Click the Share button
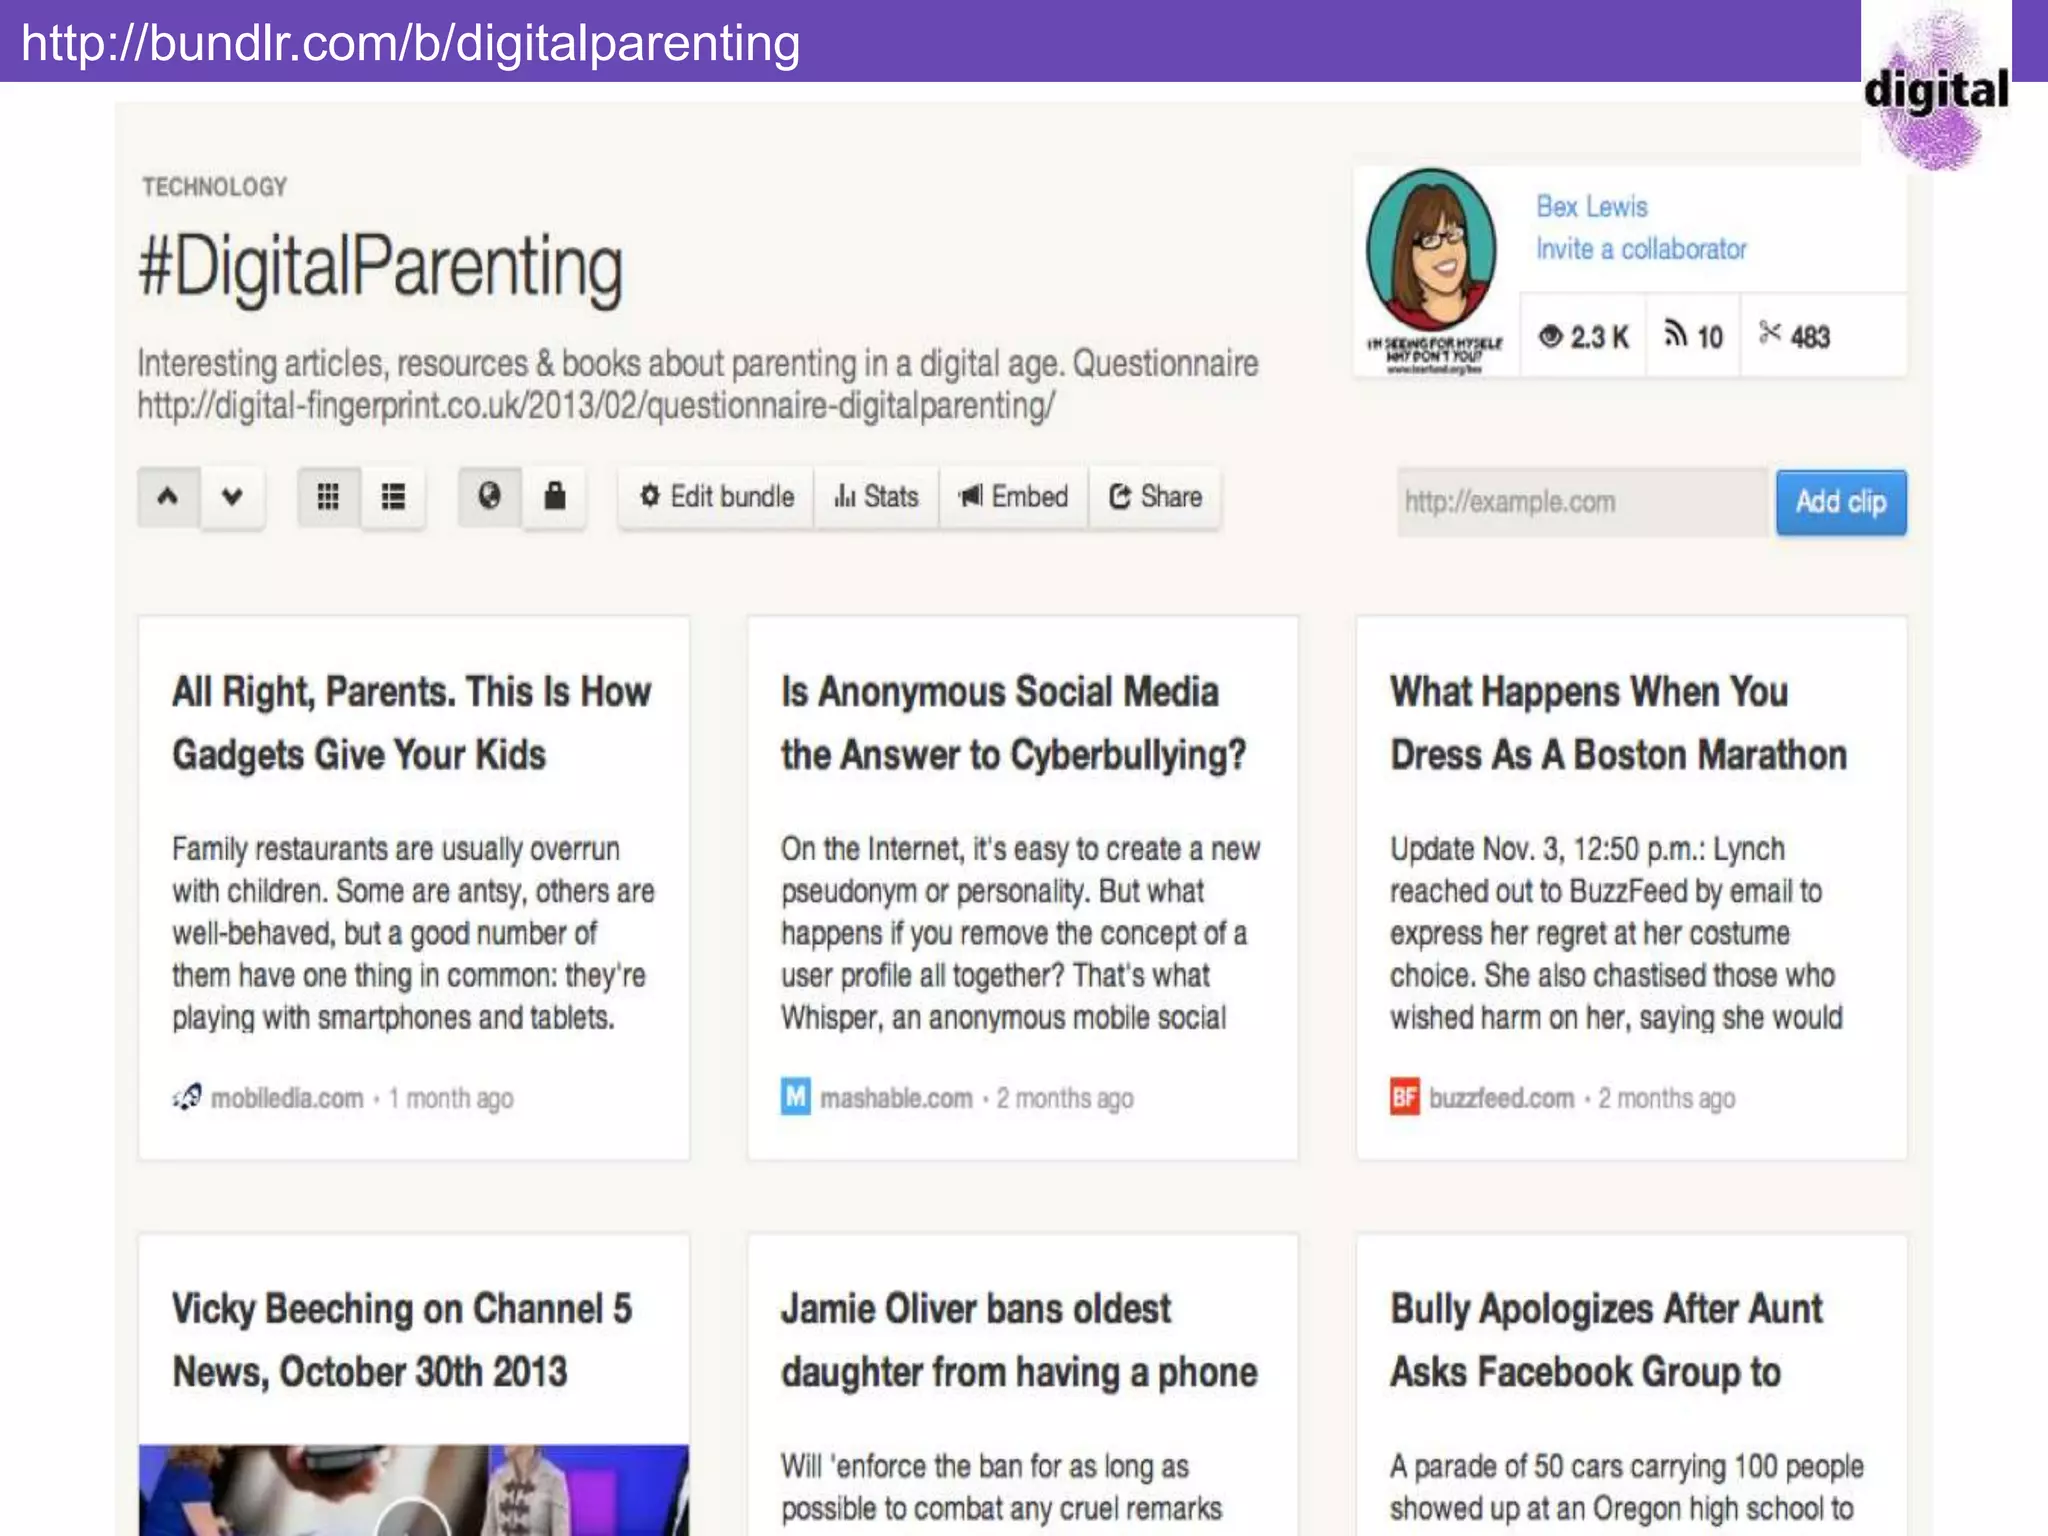Image resolution: width=2048 pixels, height=1536 pixels. point(1155,496)
